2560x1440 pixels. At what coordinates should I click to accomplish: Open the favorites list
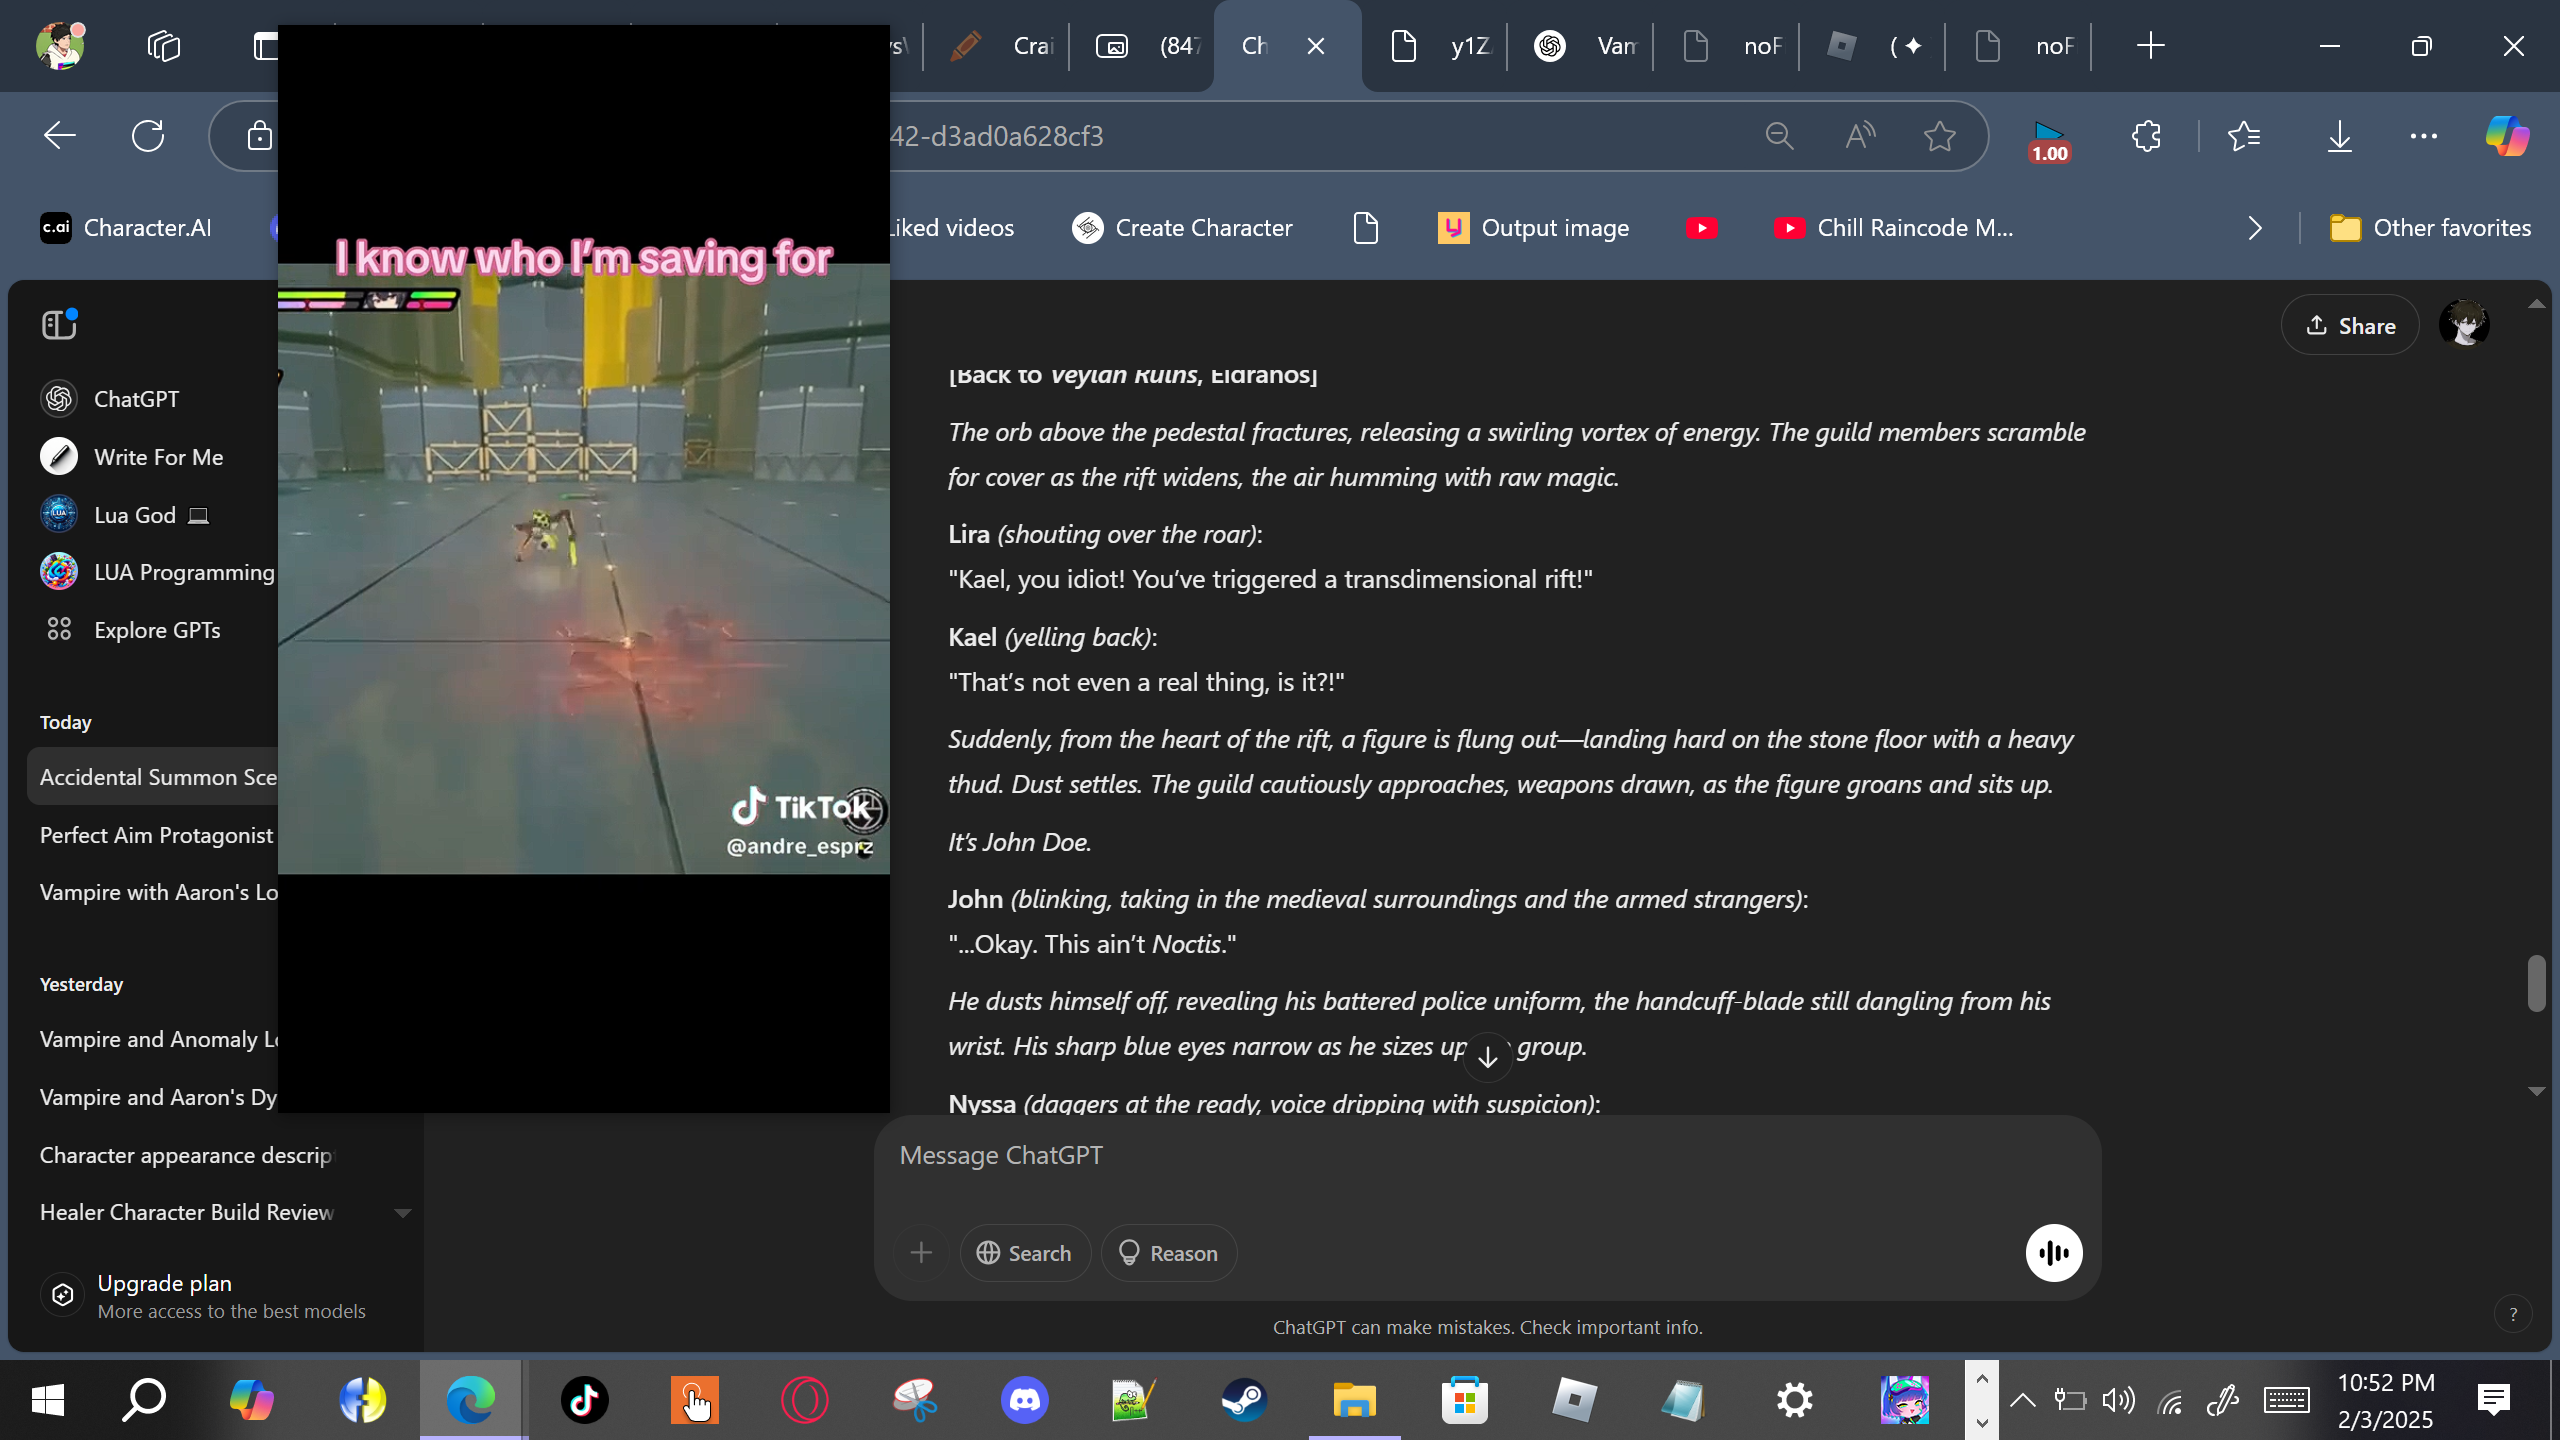tap(2245, 136)
